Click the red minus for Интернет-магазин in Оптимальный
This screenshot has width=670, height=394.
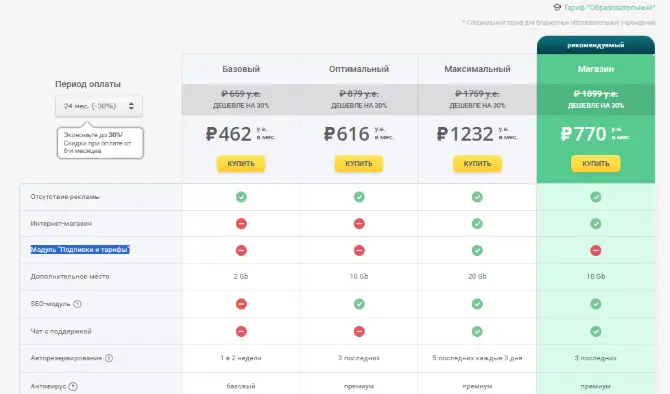359,223
